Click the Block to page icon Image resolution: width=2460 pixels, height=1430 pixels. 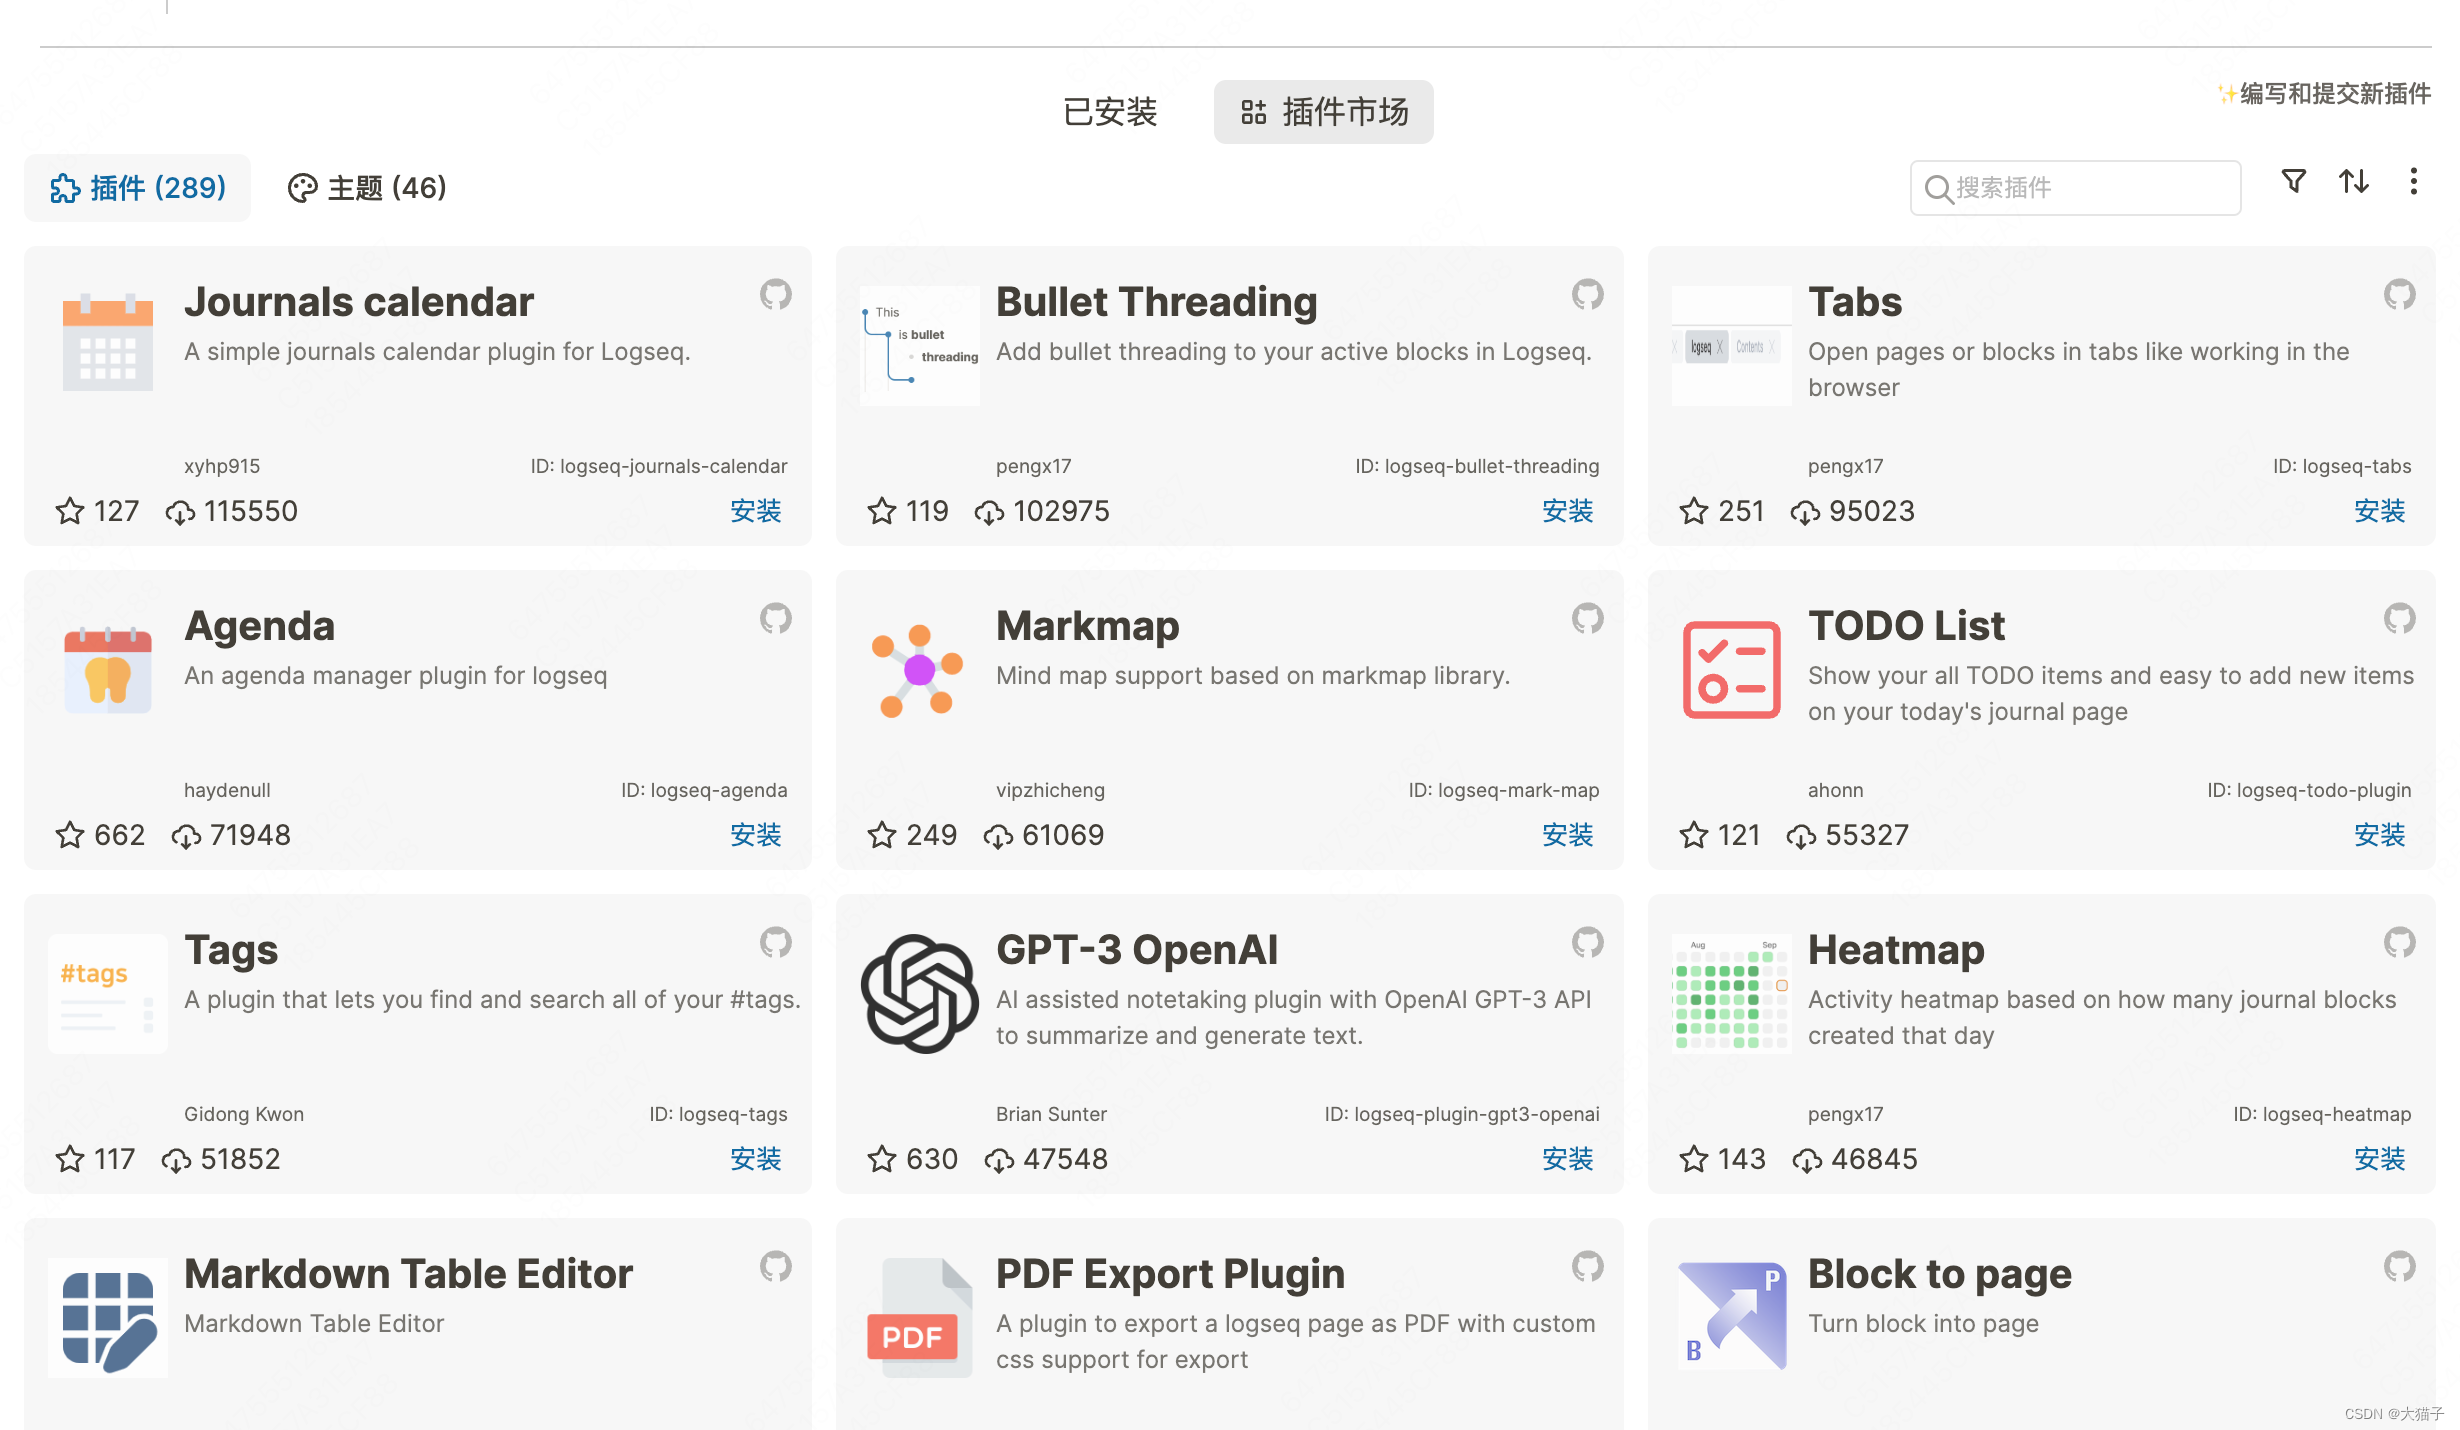(x=1732, y=1316)
